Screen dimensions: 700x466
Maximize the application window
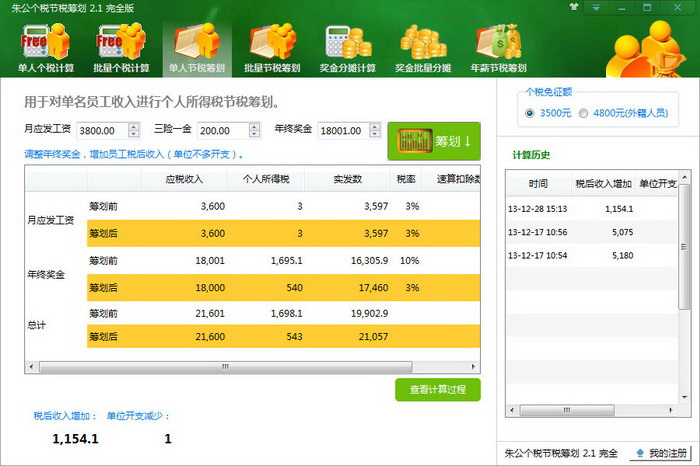pos(647,7)
